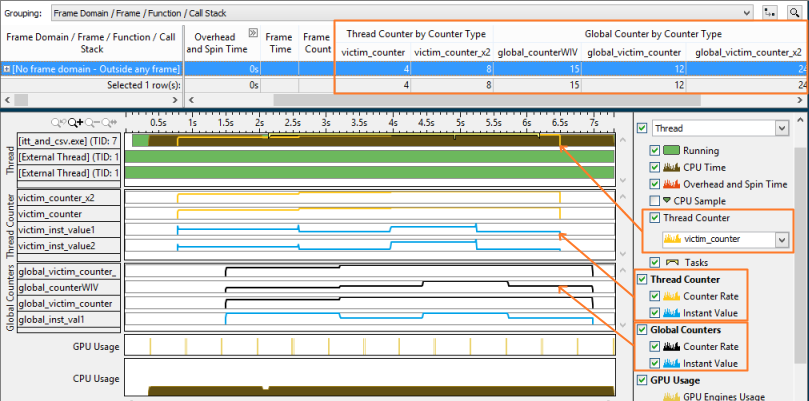Screen dimensions: 809x401
Task: Click left arrow of columns horizontal scrollbar
Action: (x=191, y=100)
